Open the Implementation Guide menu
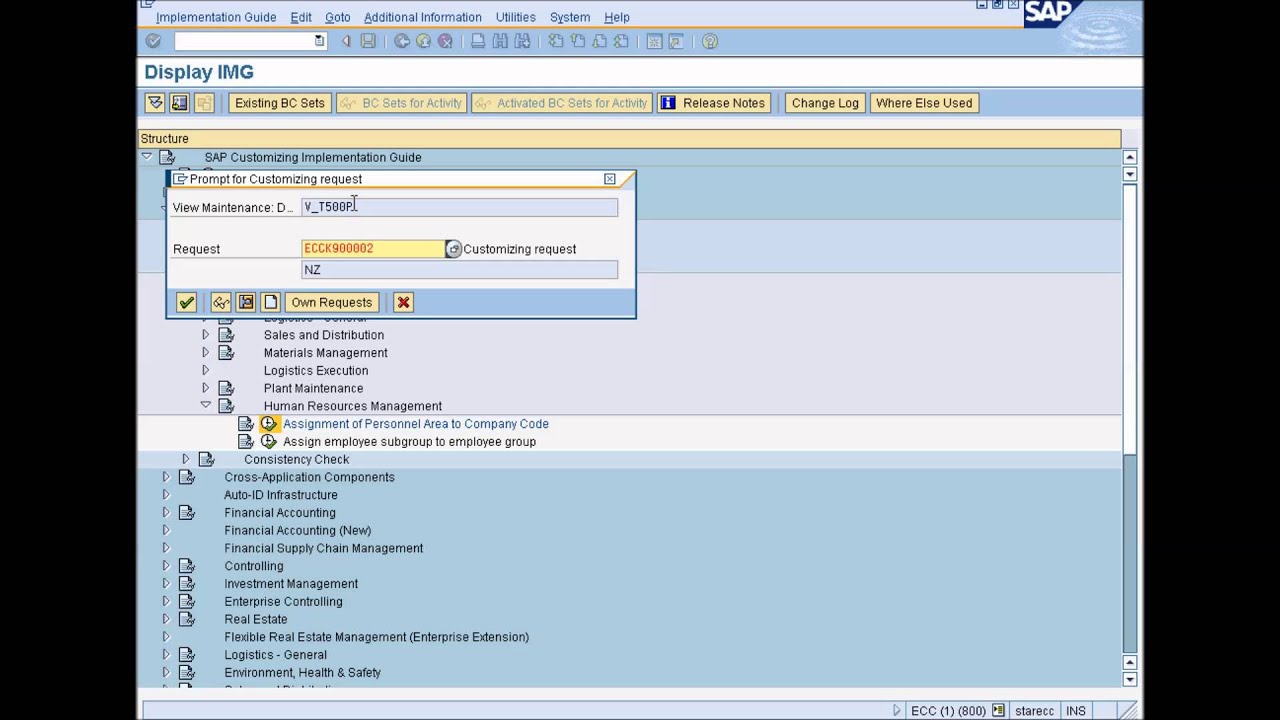This screenshot has width=1280, height=720. coord(216,17)
